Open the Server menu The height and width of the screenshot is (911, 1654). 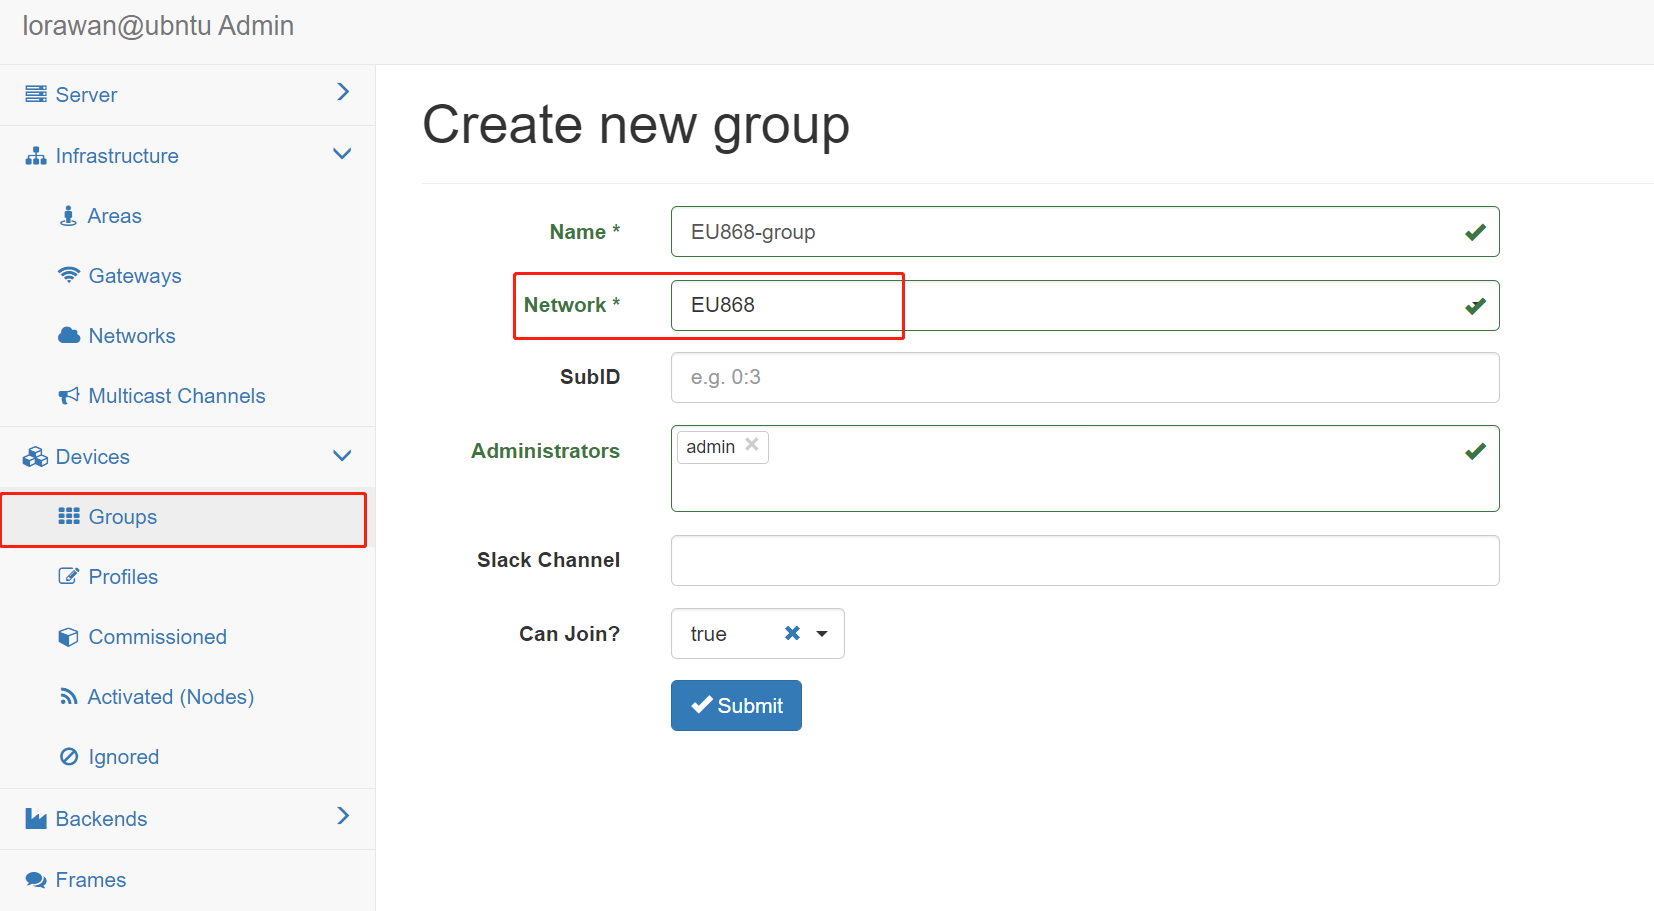tap(188, 95)
